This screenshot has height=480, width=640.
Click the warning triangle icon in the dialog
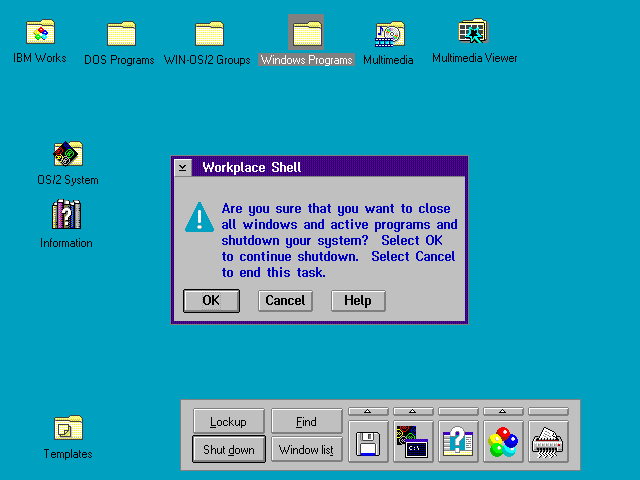[x=199, y=217]
